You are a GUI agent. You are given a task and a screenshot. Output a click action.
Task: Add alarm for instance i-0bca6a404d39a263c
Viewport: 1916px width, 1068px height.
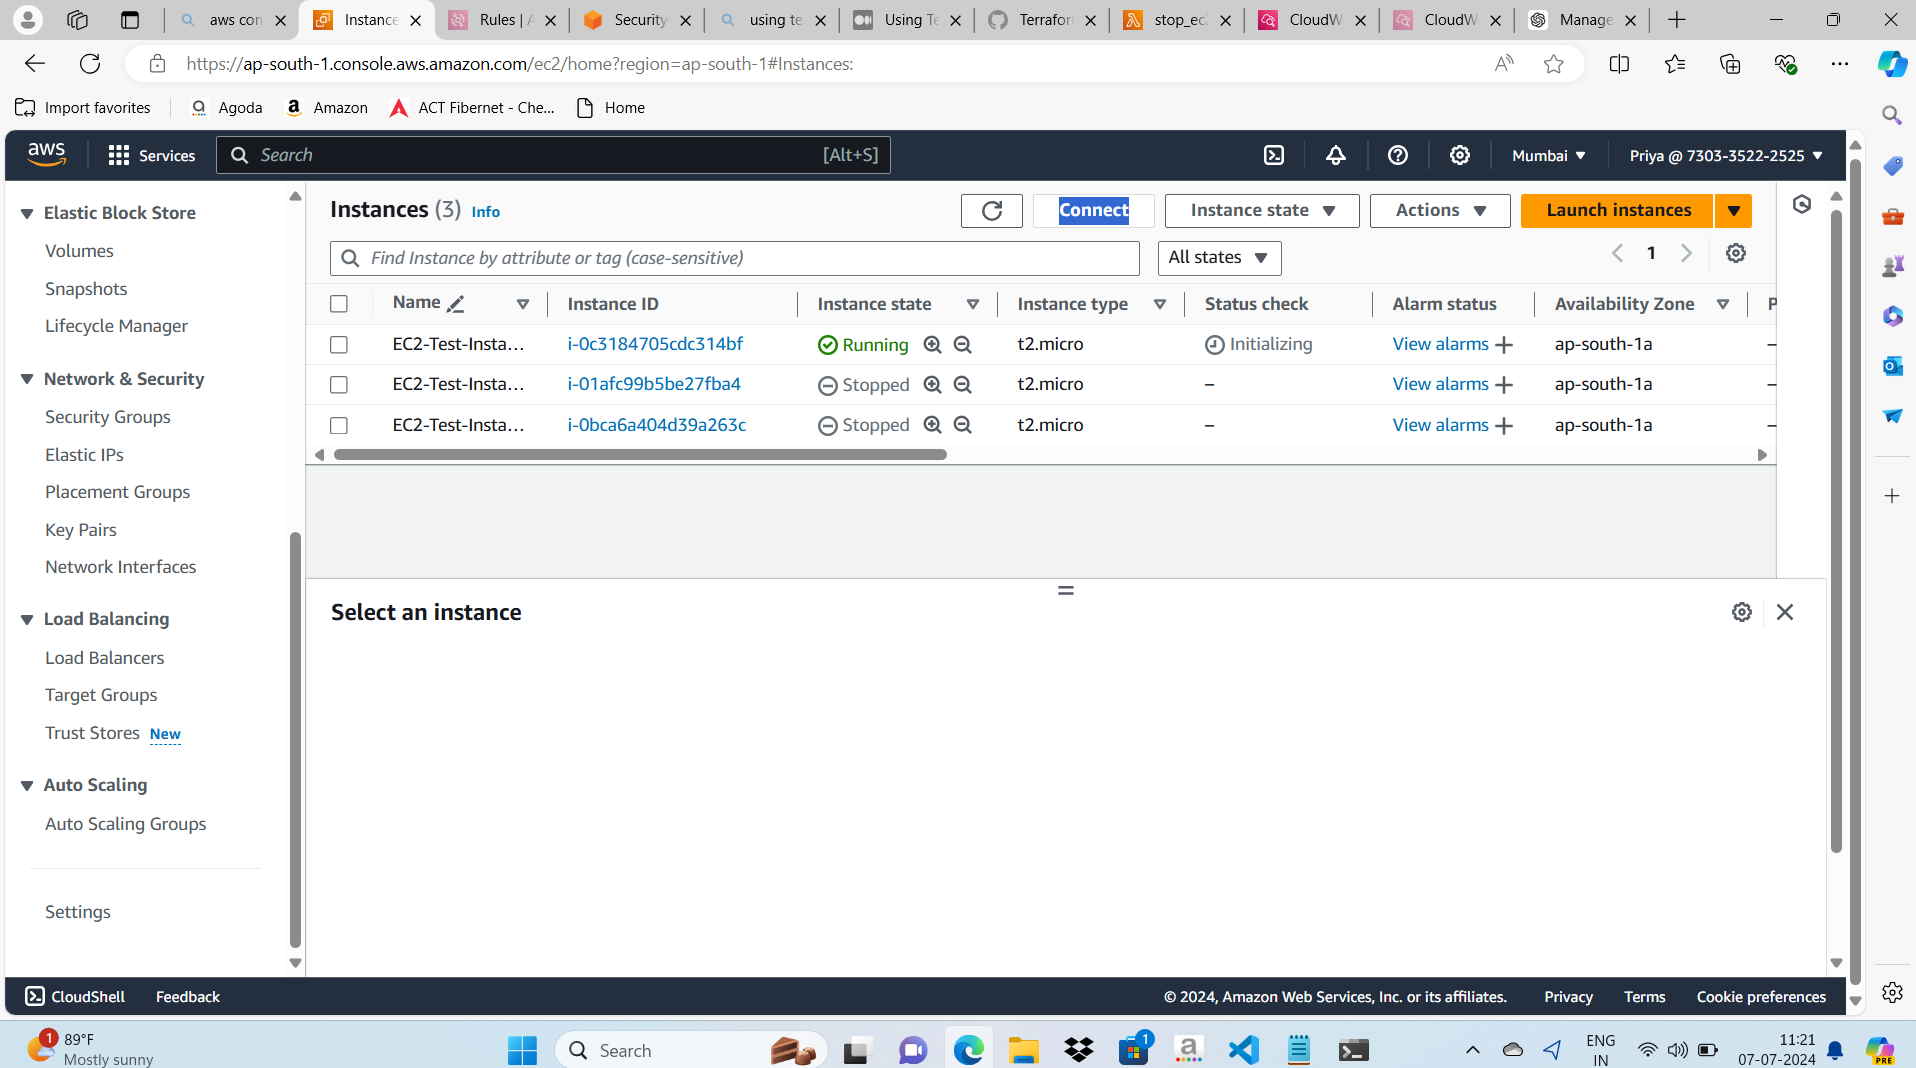(x=1504, y=426)
